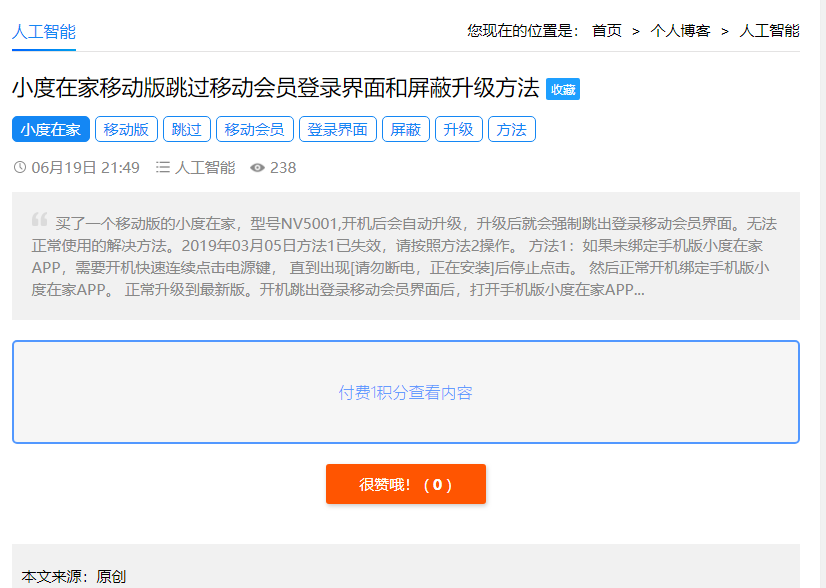Click the 您现在的位置是 label
The image size is (826, 588).
[x=523, y=31]
